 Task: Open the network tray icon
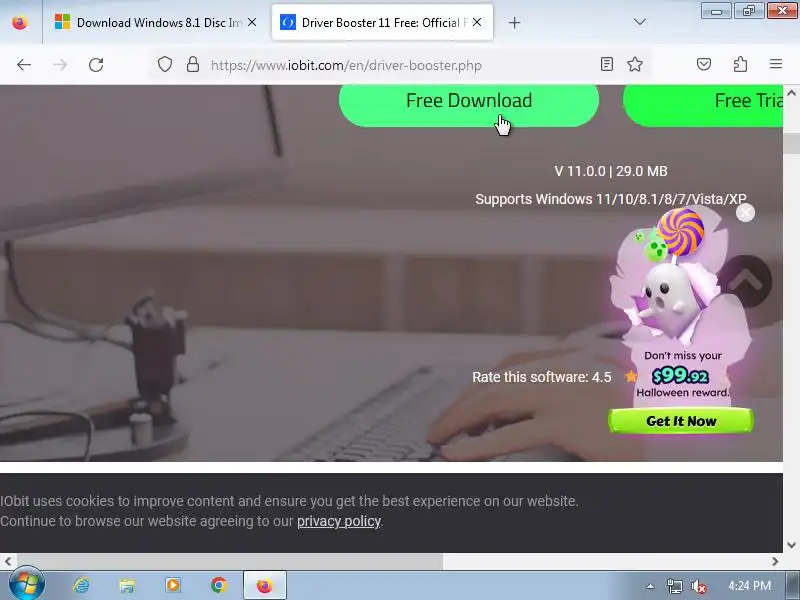click(x=674, y=586)
